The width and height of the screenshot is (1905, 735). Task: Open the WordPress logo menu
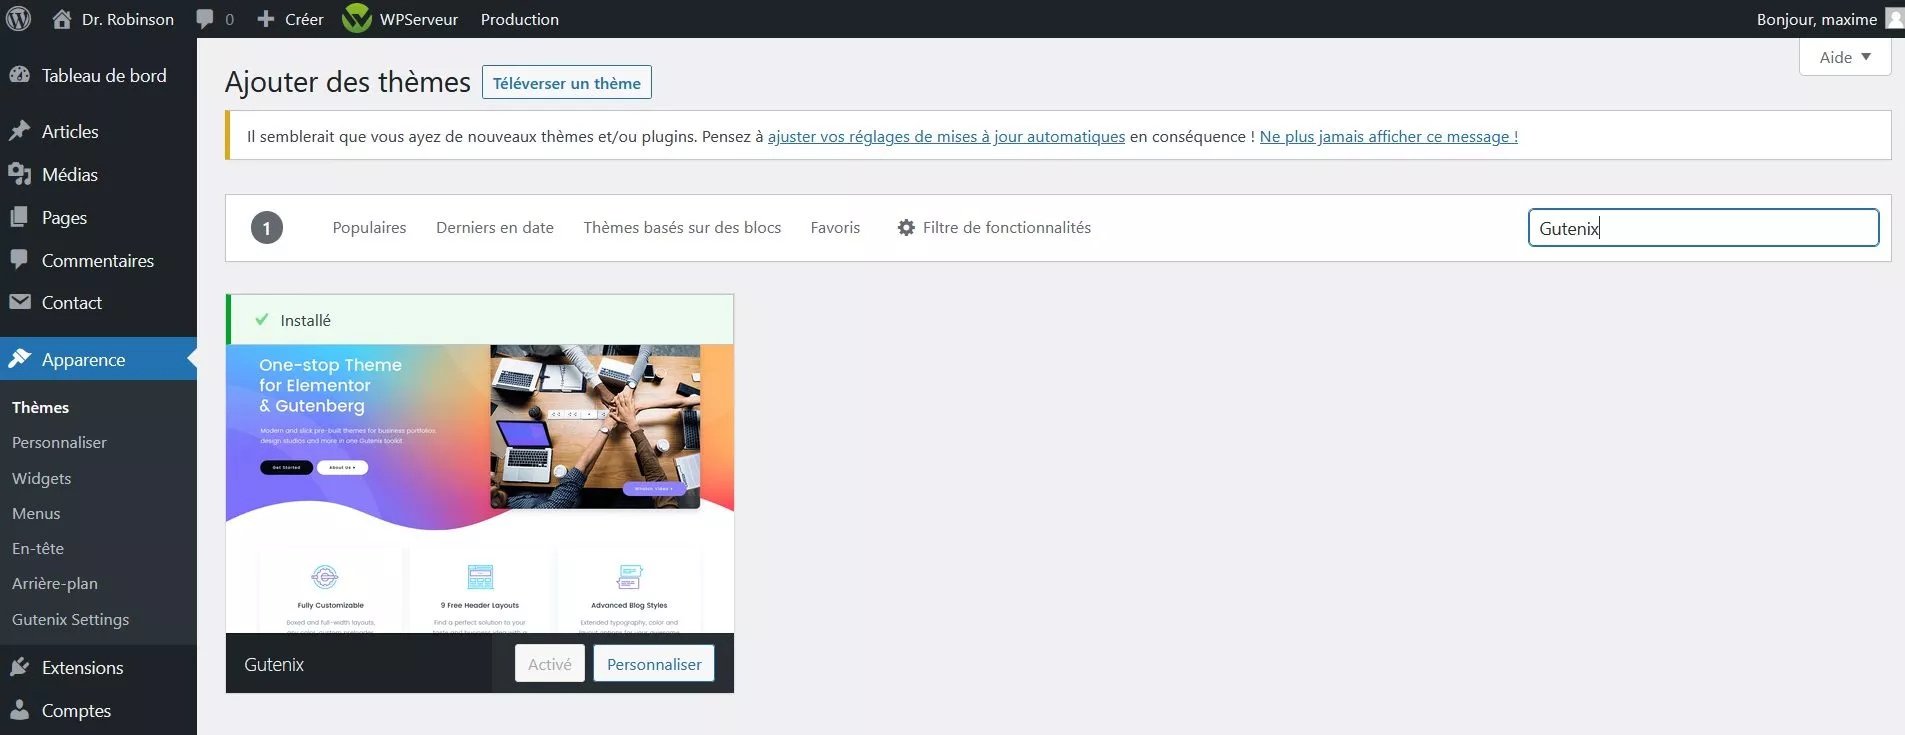[x=18, y=19]
